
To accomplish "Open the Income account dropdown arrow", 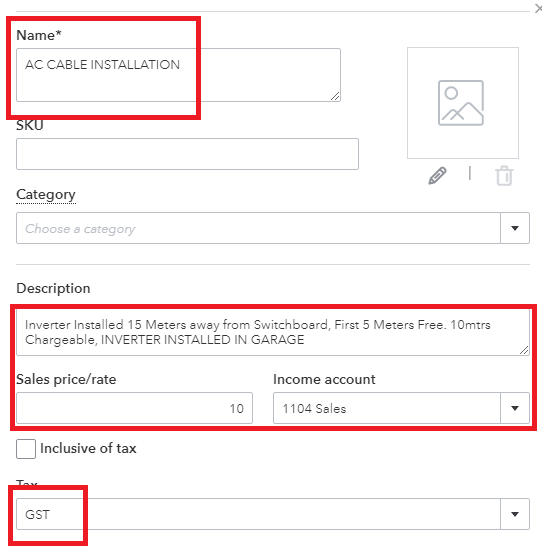I will click(515, 408).
